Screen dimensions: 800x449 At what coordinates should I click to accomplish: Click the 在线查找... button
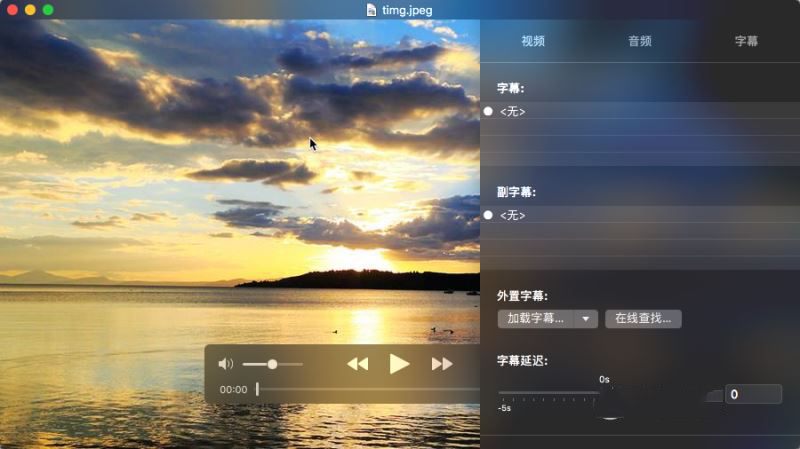tap(644, 319)
